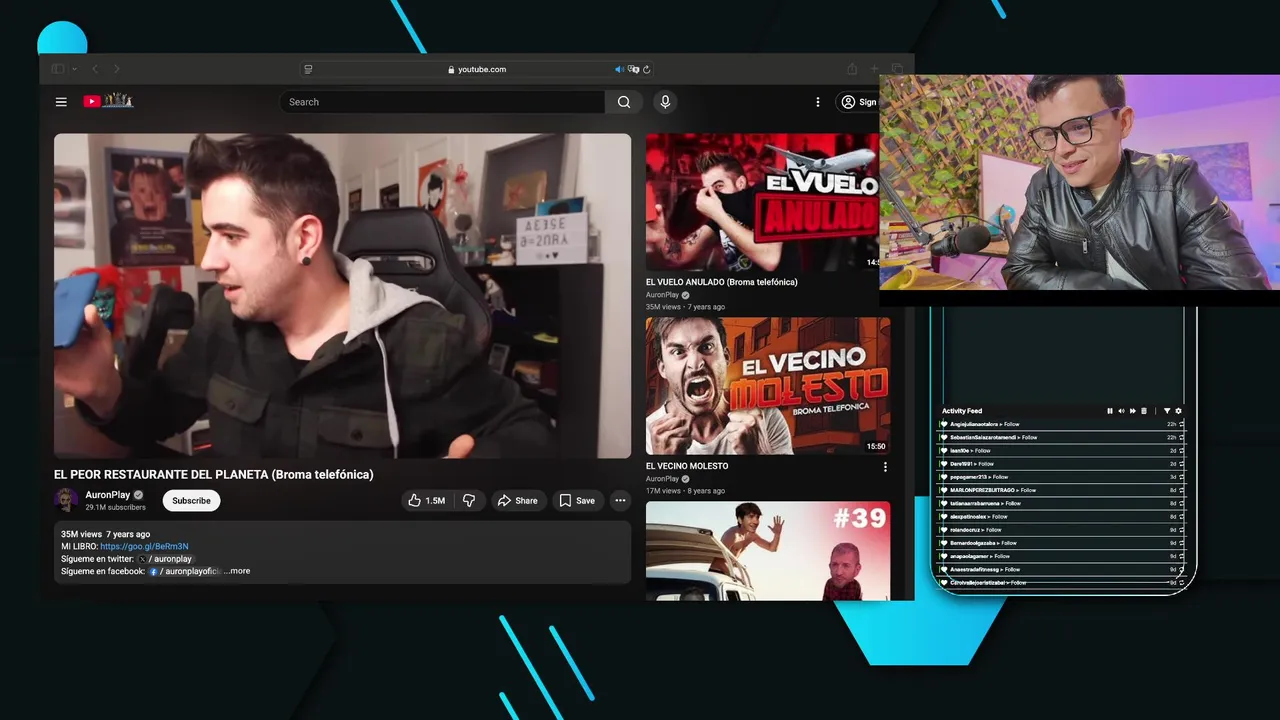The image size is (1280, 720).
Task: Open AuronPlay channel avatar
Action: 66,500
